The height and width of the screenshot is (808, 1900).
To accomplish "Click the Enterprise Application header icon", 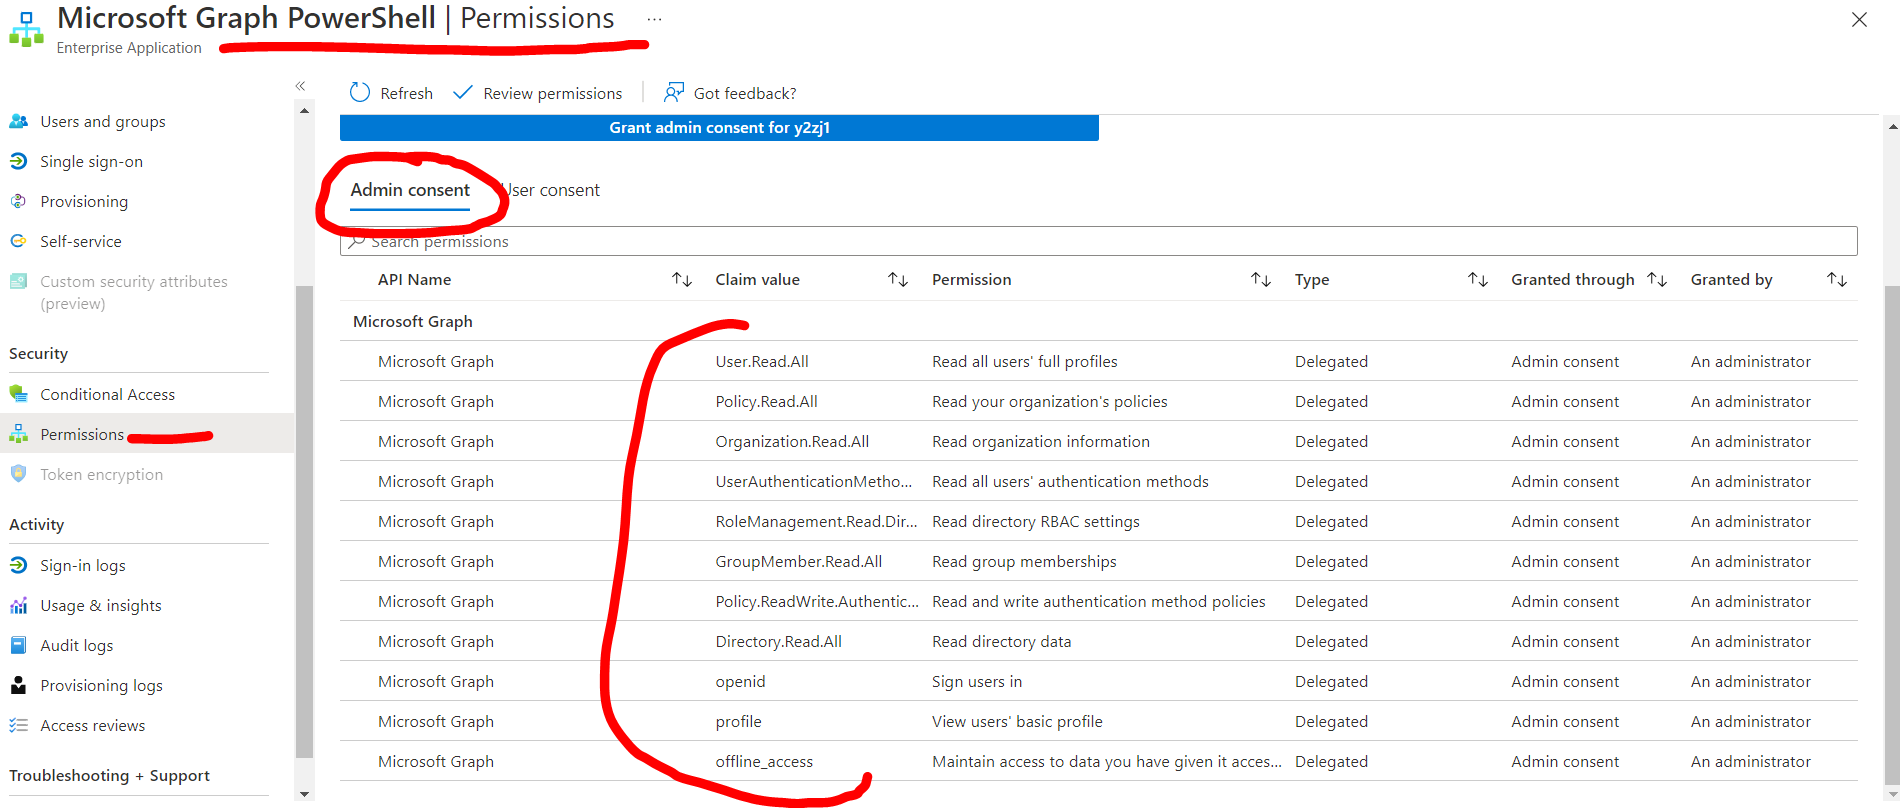I will [x=26, y=30].
